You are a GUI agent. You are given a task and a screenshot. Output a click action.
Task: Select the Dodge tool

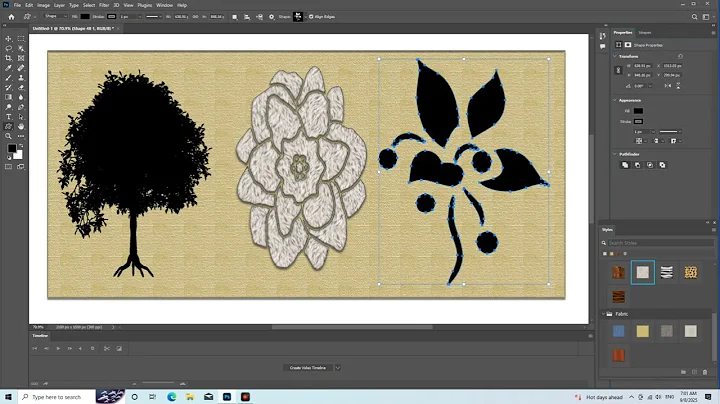click(x=8, y=107)
